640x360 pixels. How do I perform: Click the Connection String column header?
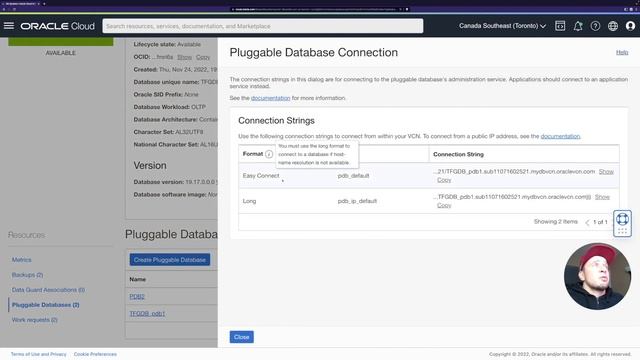click(458, 154)
